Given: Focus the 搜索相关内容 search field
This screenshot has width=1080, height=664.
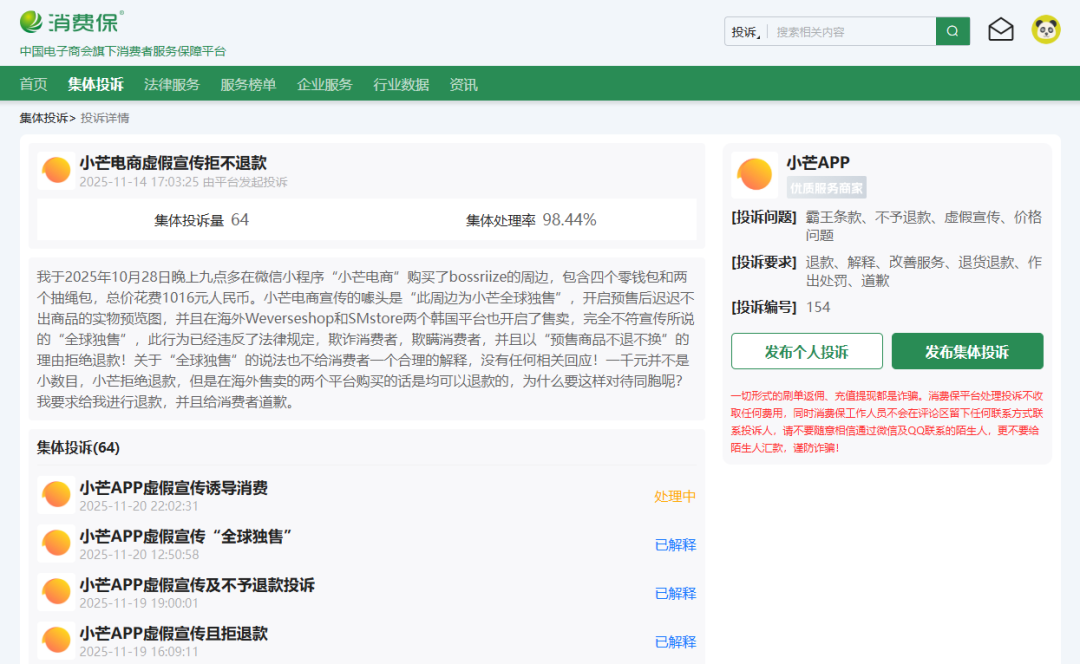Looking at the screenshot, I should pos(850,32).
